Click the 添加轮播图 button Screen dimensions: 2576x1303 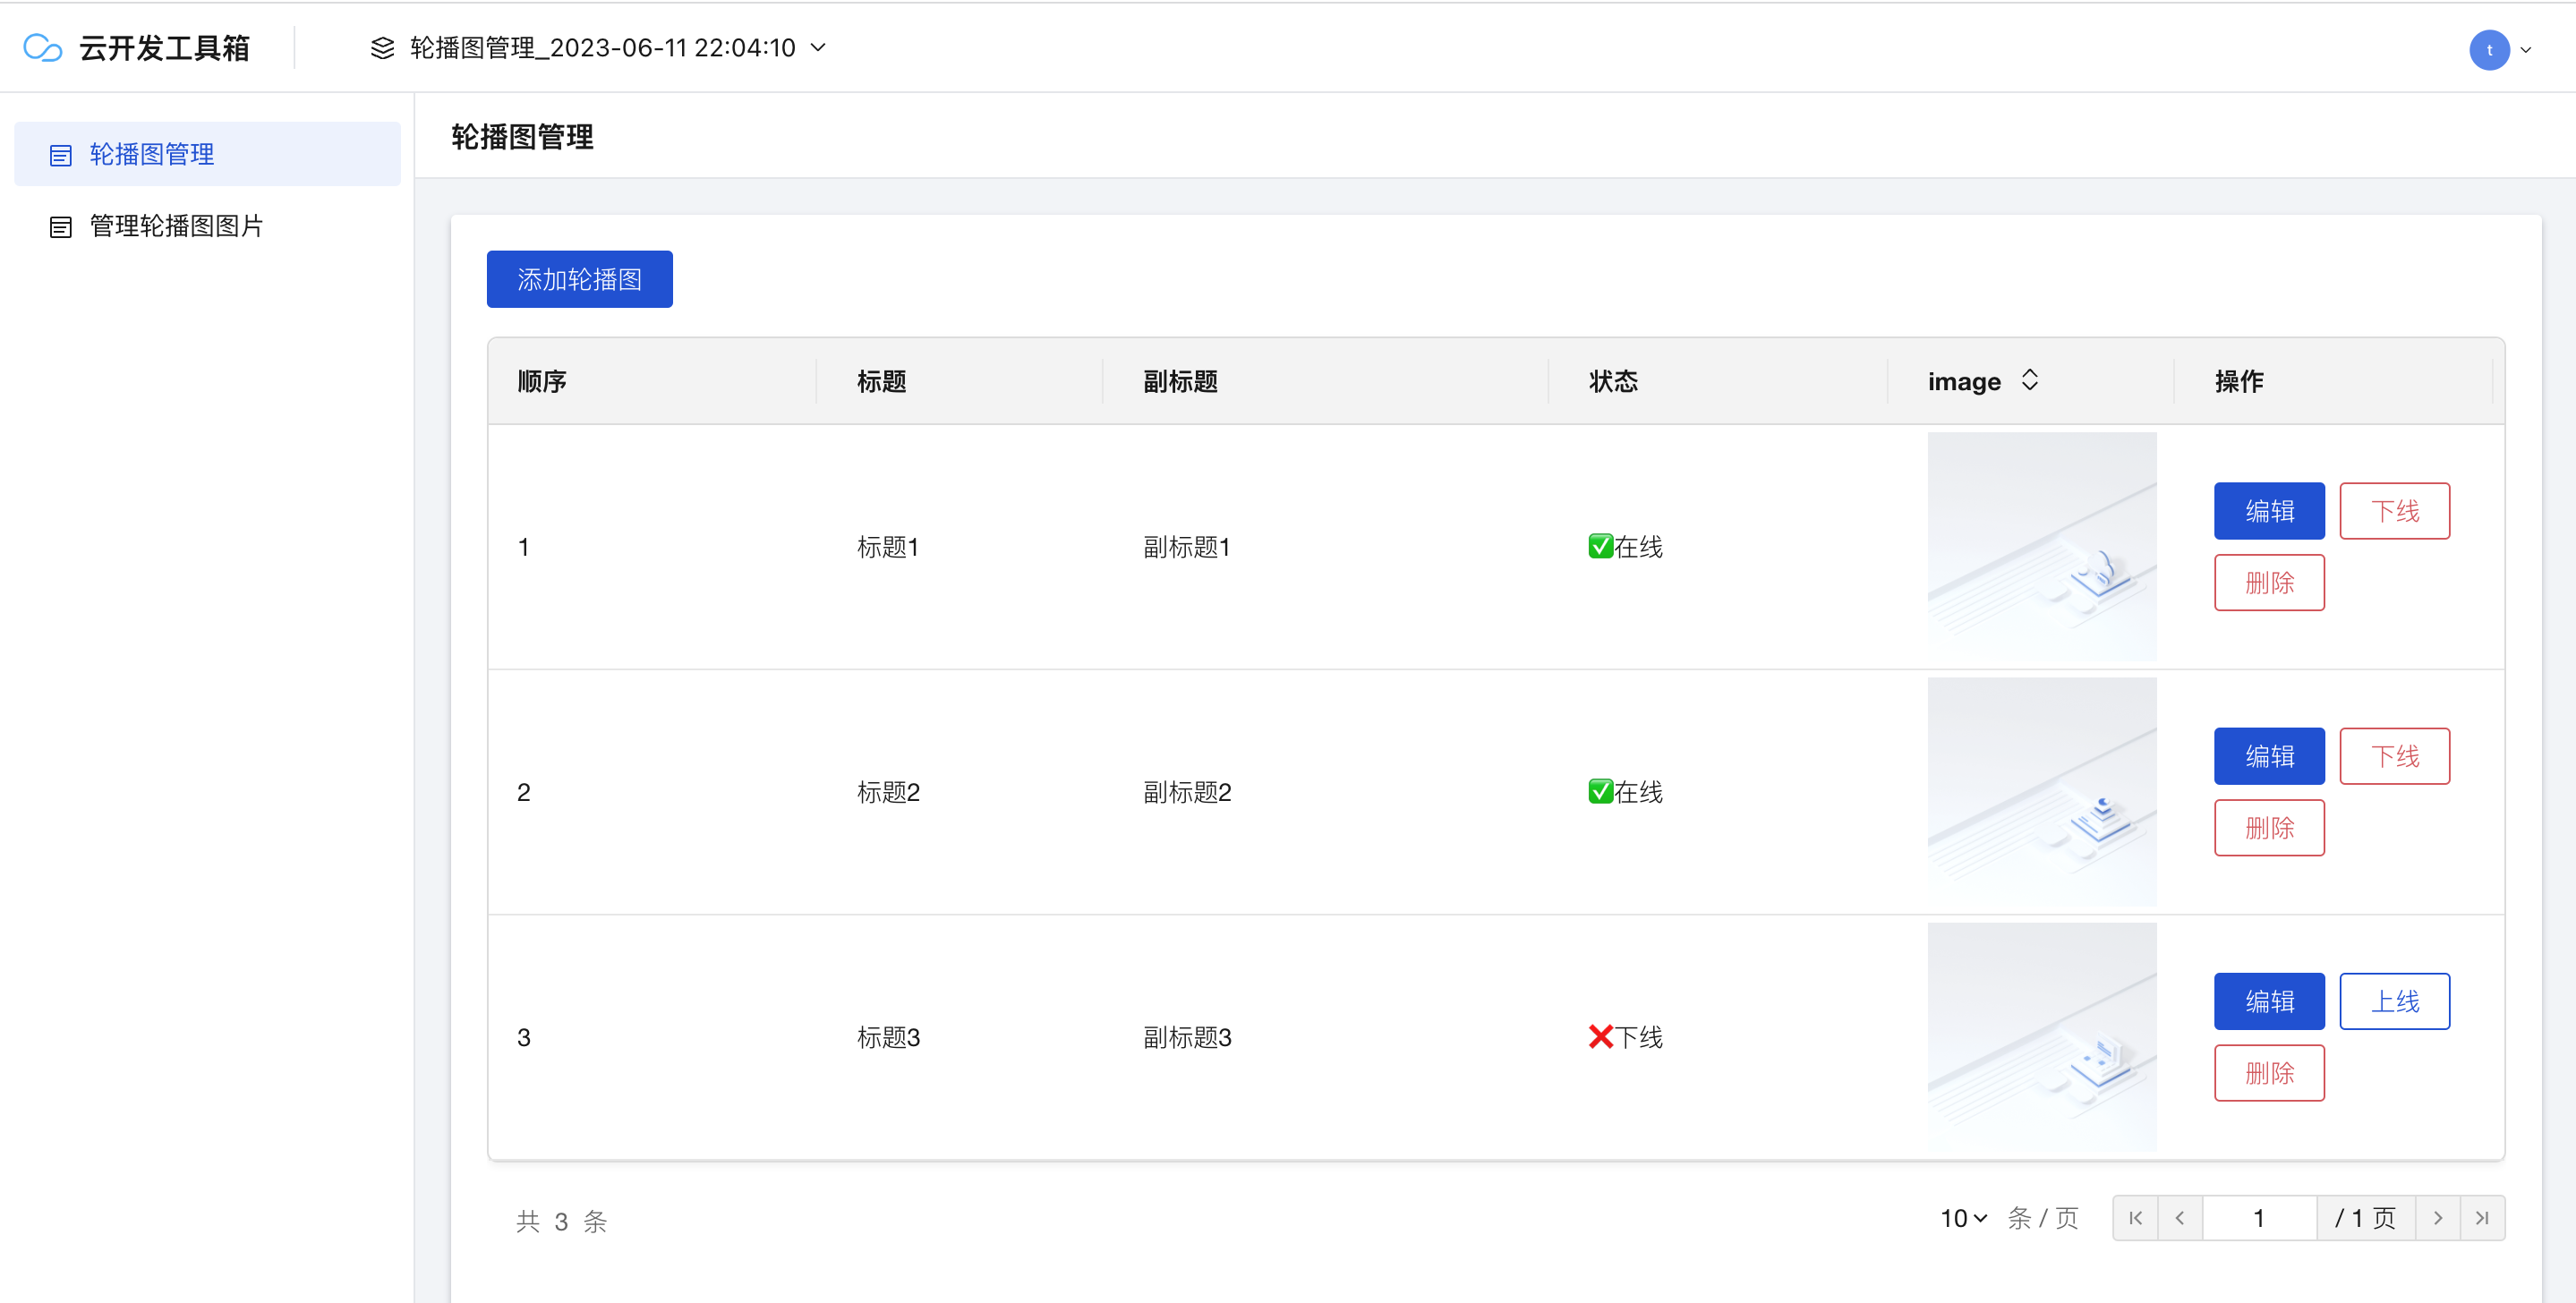(579, 279)
